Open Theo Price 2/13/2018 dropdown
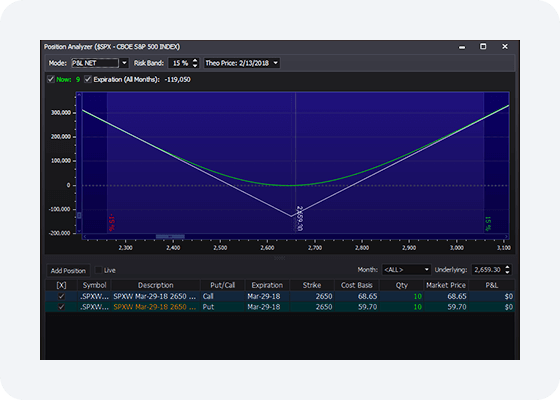 tap(242, 63)
